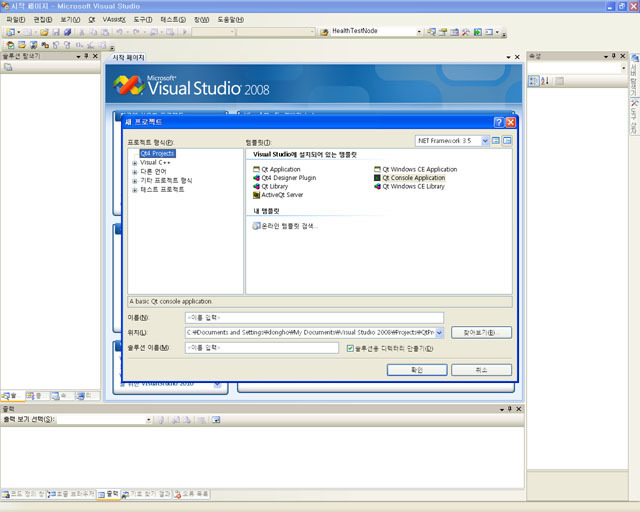
Task: Click the New Project toolbar icon
Action: pyautogui.click(x=10, y=32)
